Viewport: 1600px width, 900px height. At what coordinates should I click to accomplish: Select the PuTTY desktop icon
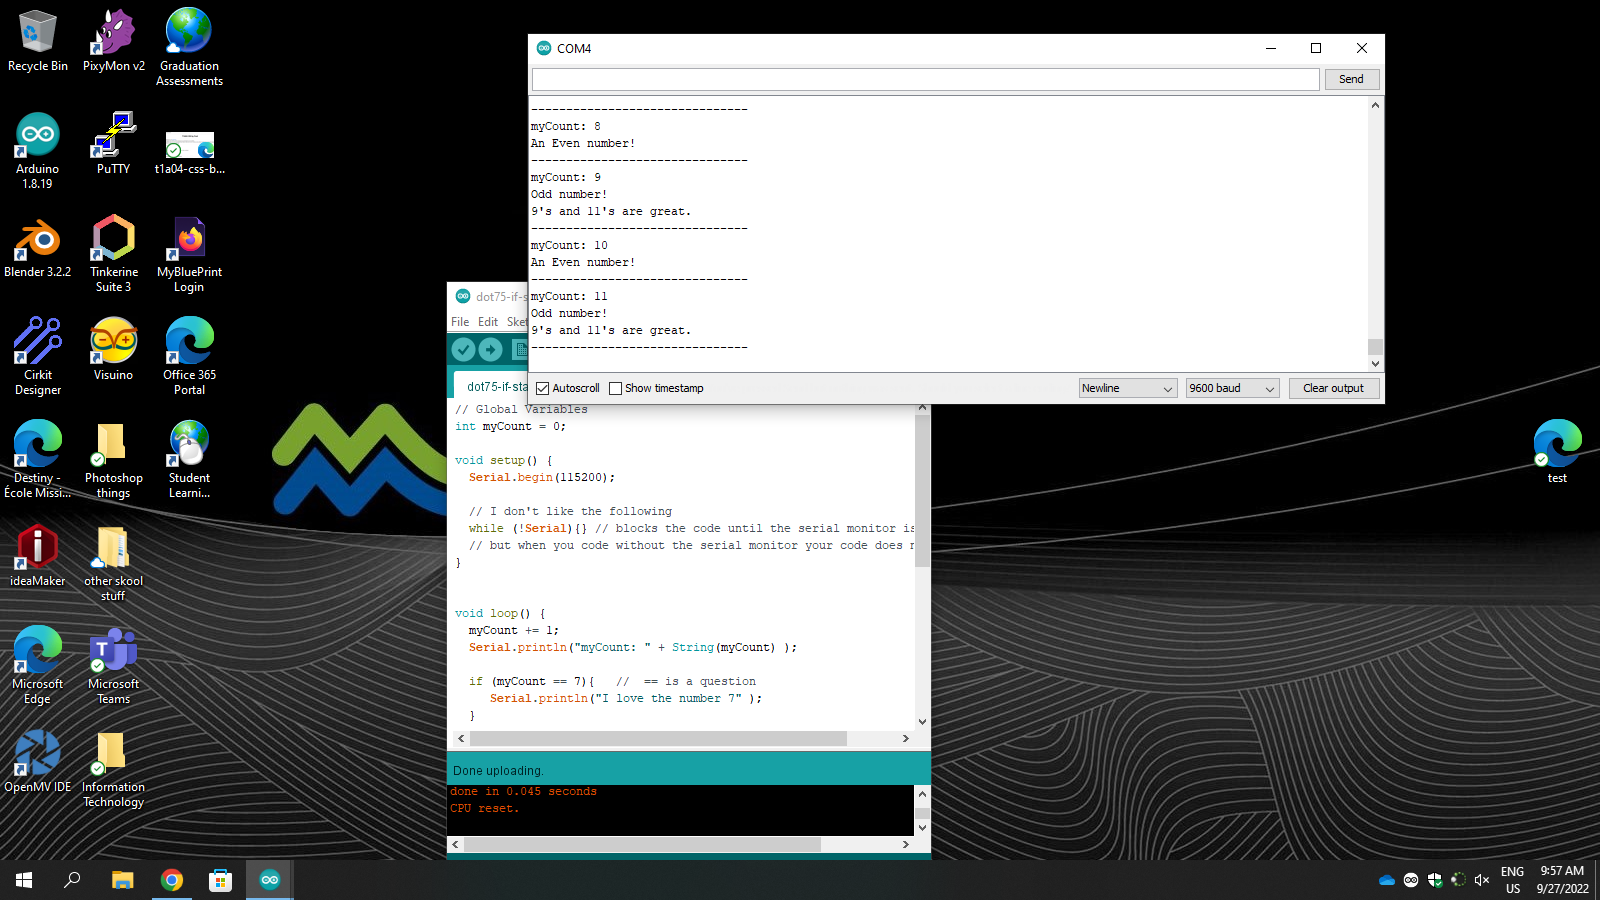[x=114, y=144]
